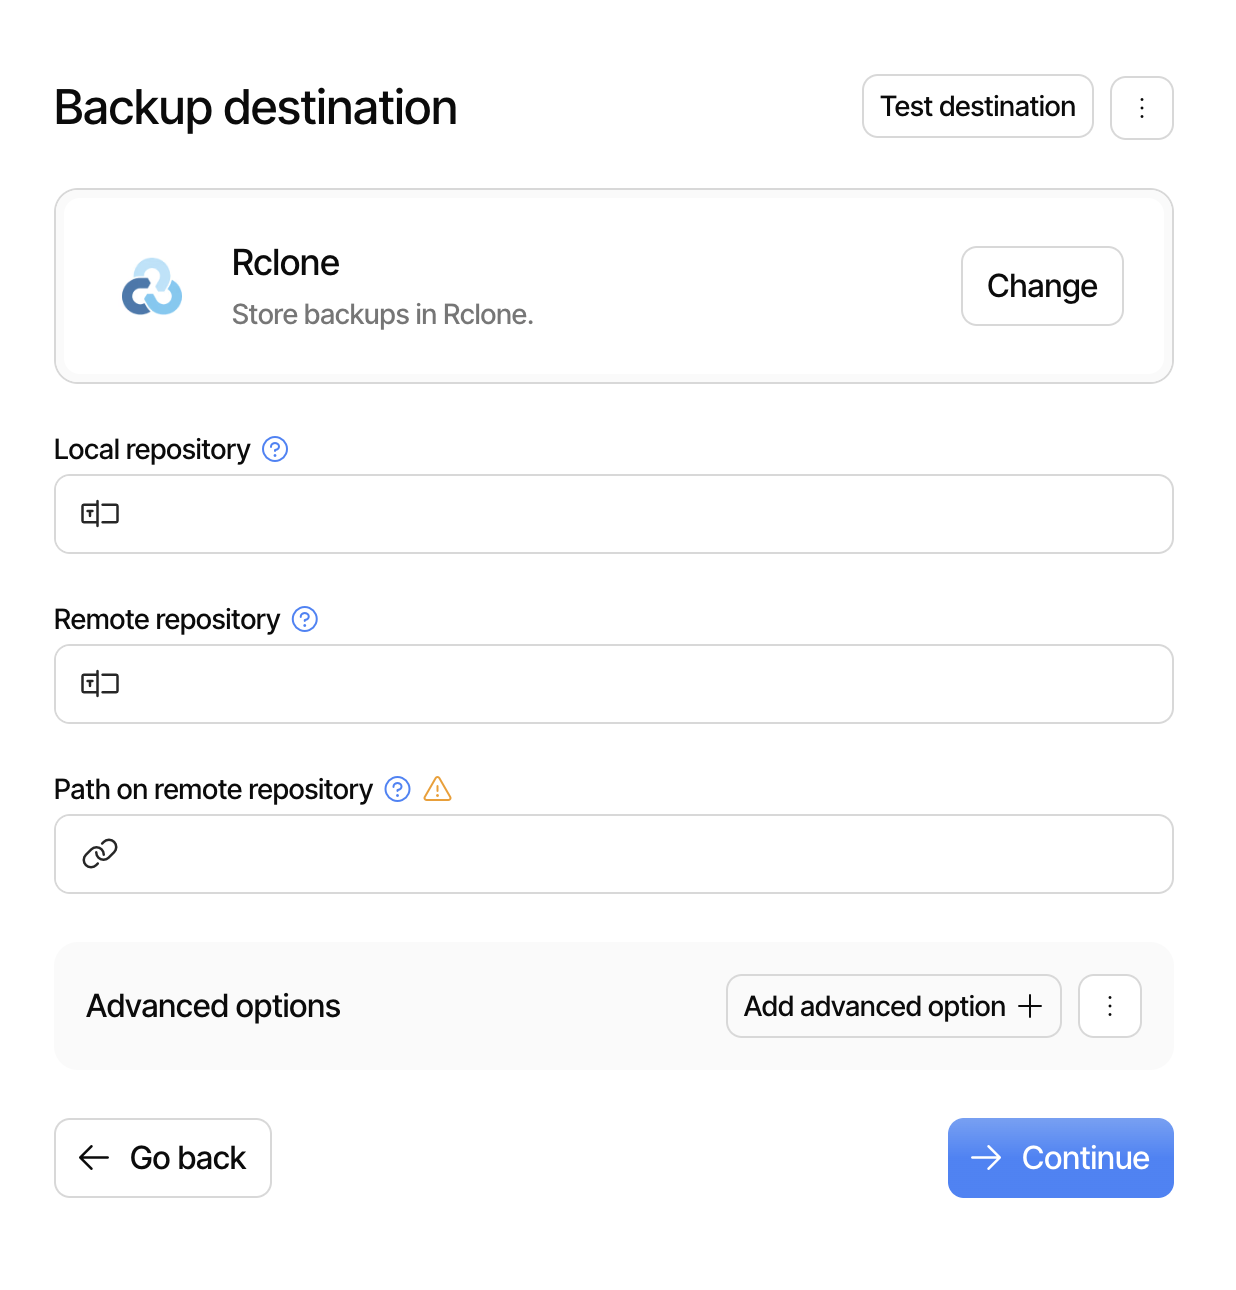Focus the Path on remote repository field
The height and width of the screenshot is (1290, 1236).
(640, 854)
